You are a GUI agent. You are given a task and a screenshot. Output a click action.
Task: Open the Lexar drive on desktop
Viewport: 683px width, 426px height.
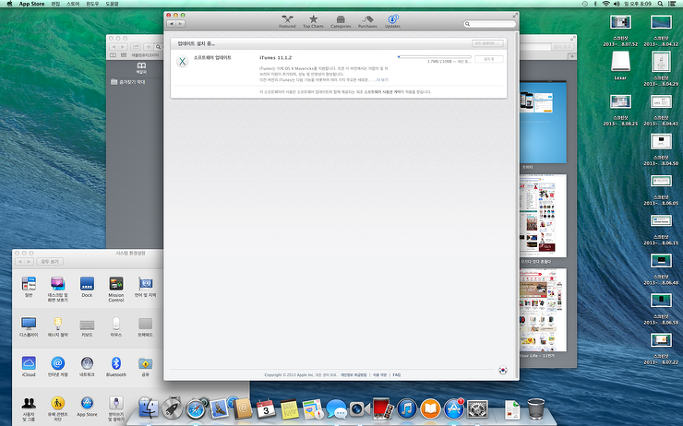[x=620, y=65]
